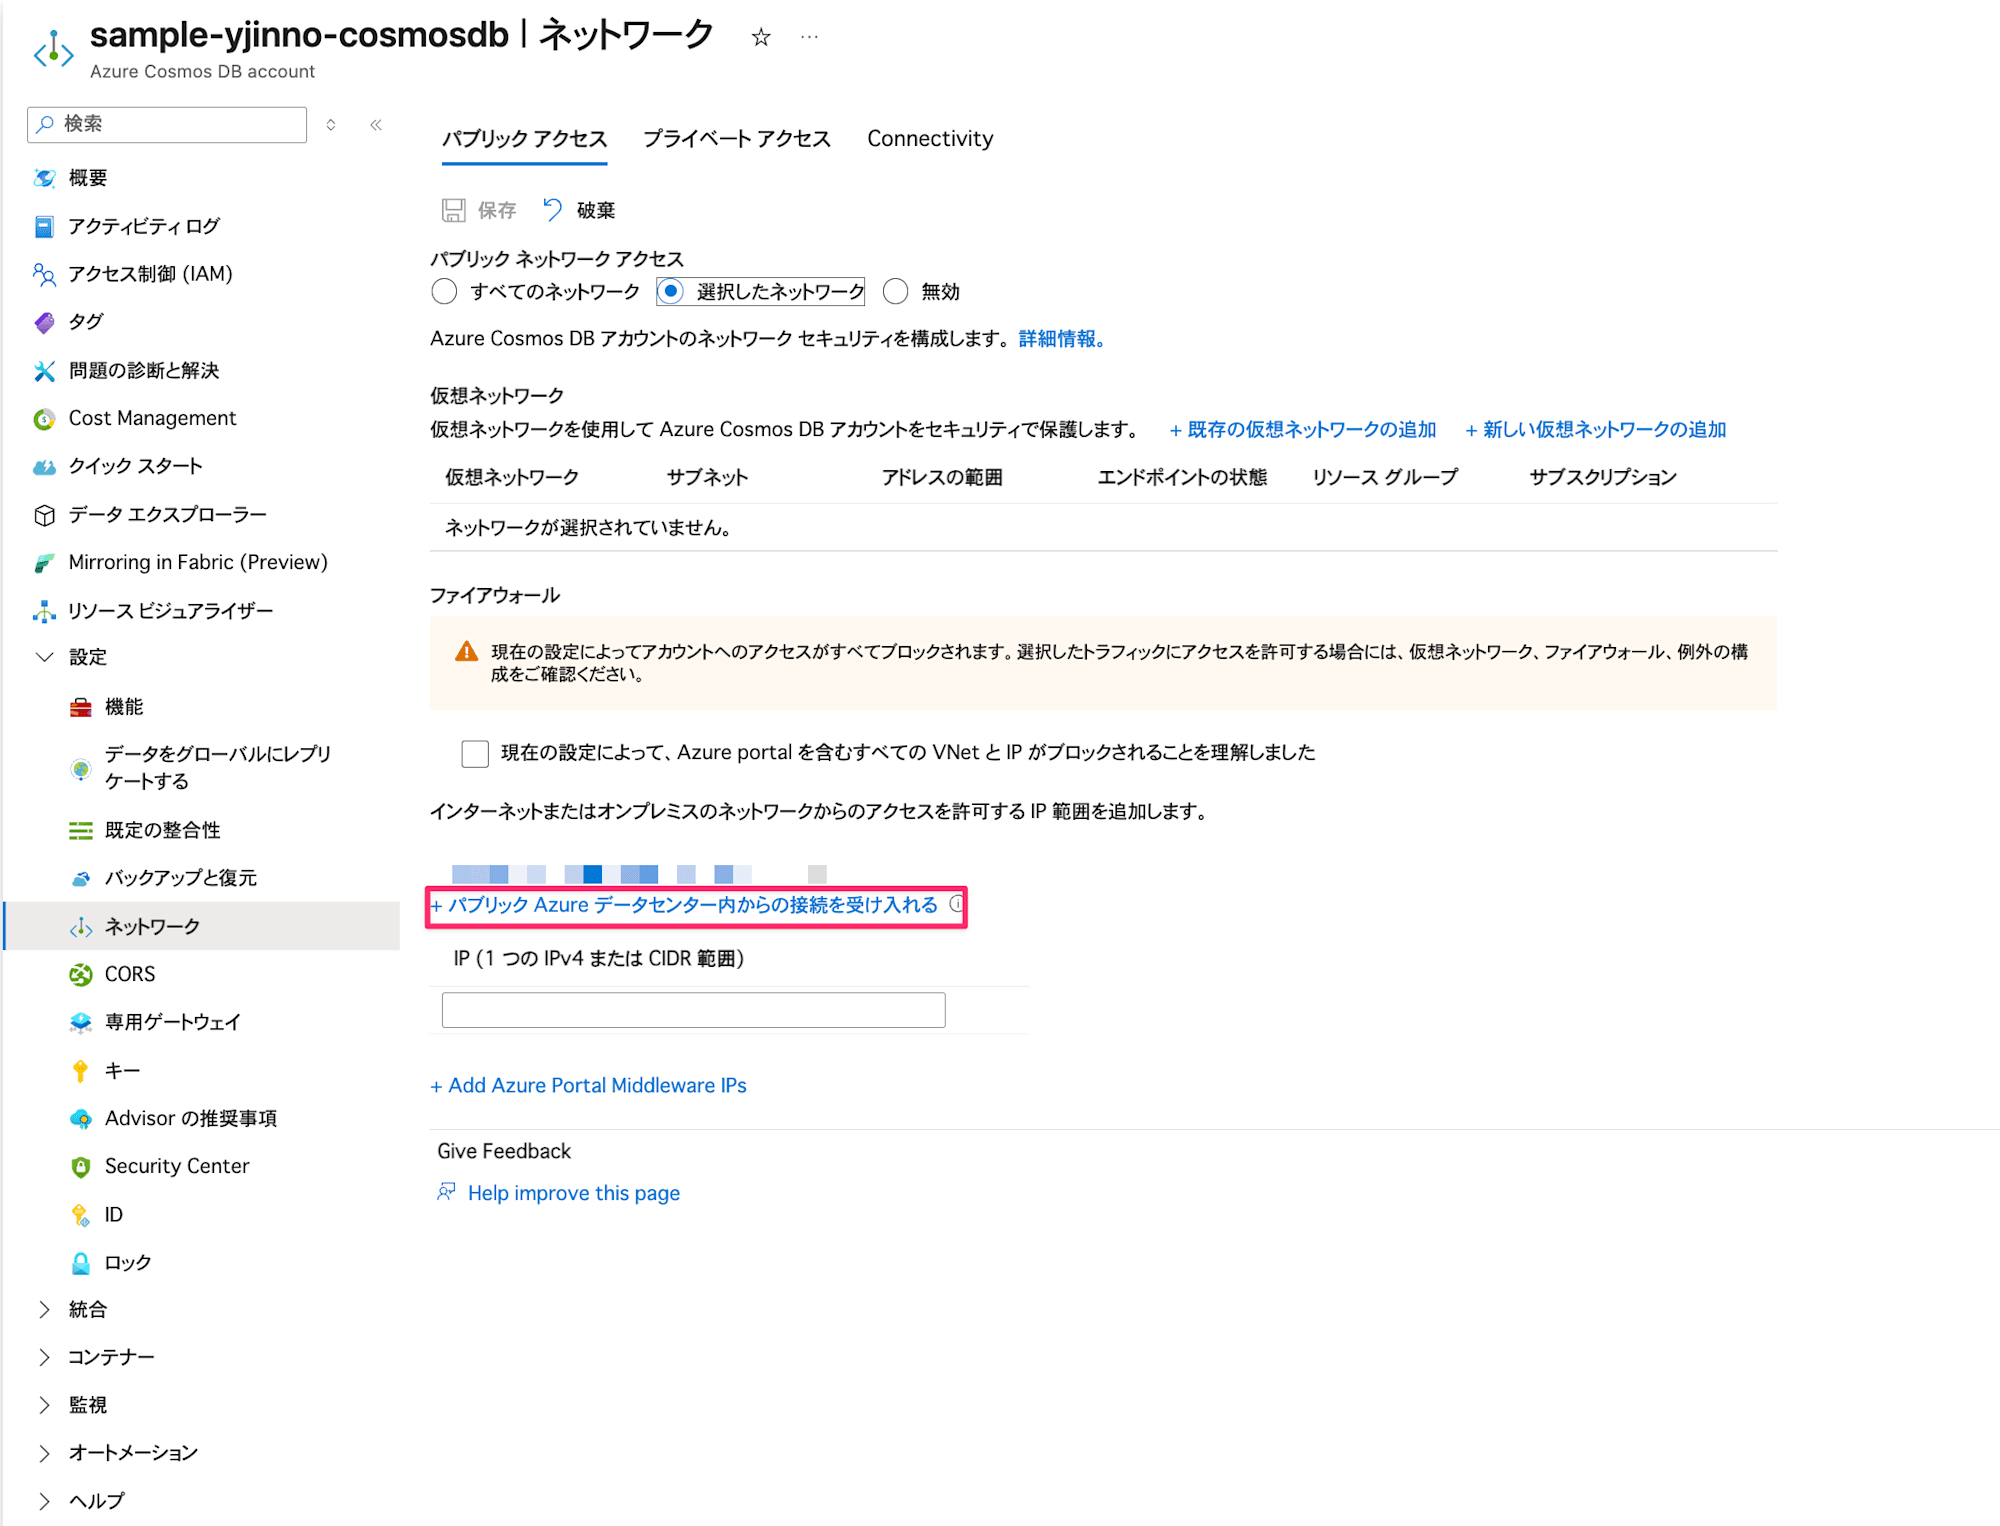The width and height of the screenshot is (2000, 1526).
Task: Click the クイック スタート icon
Action: coord(44,467)
